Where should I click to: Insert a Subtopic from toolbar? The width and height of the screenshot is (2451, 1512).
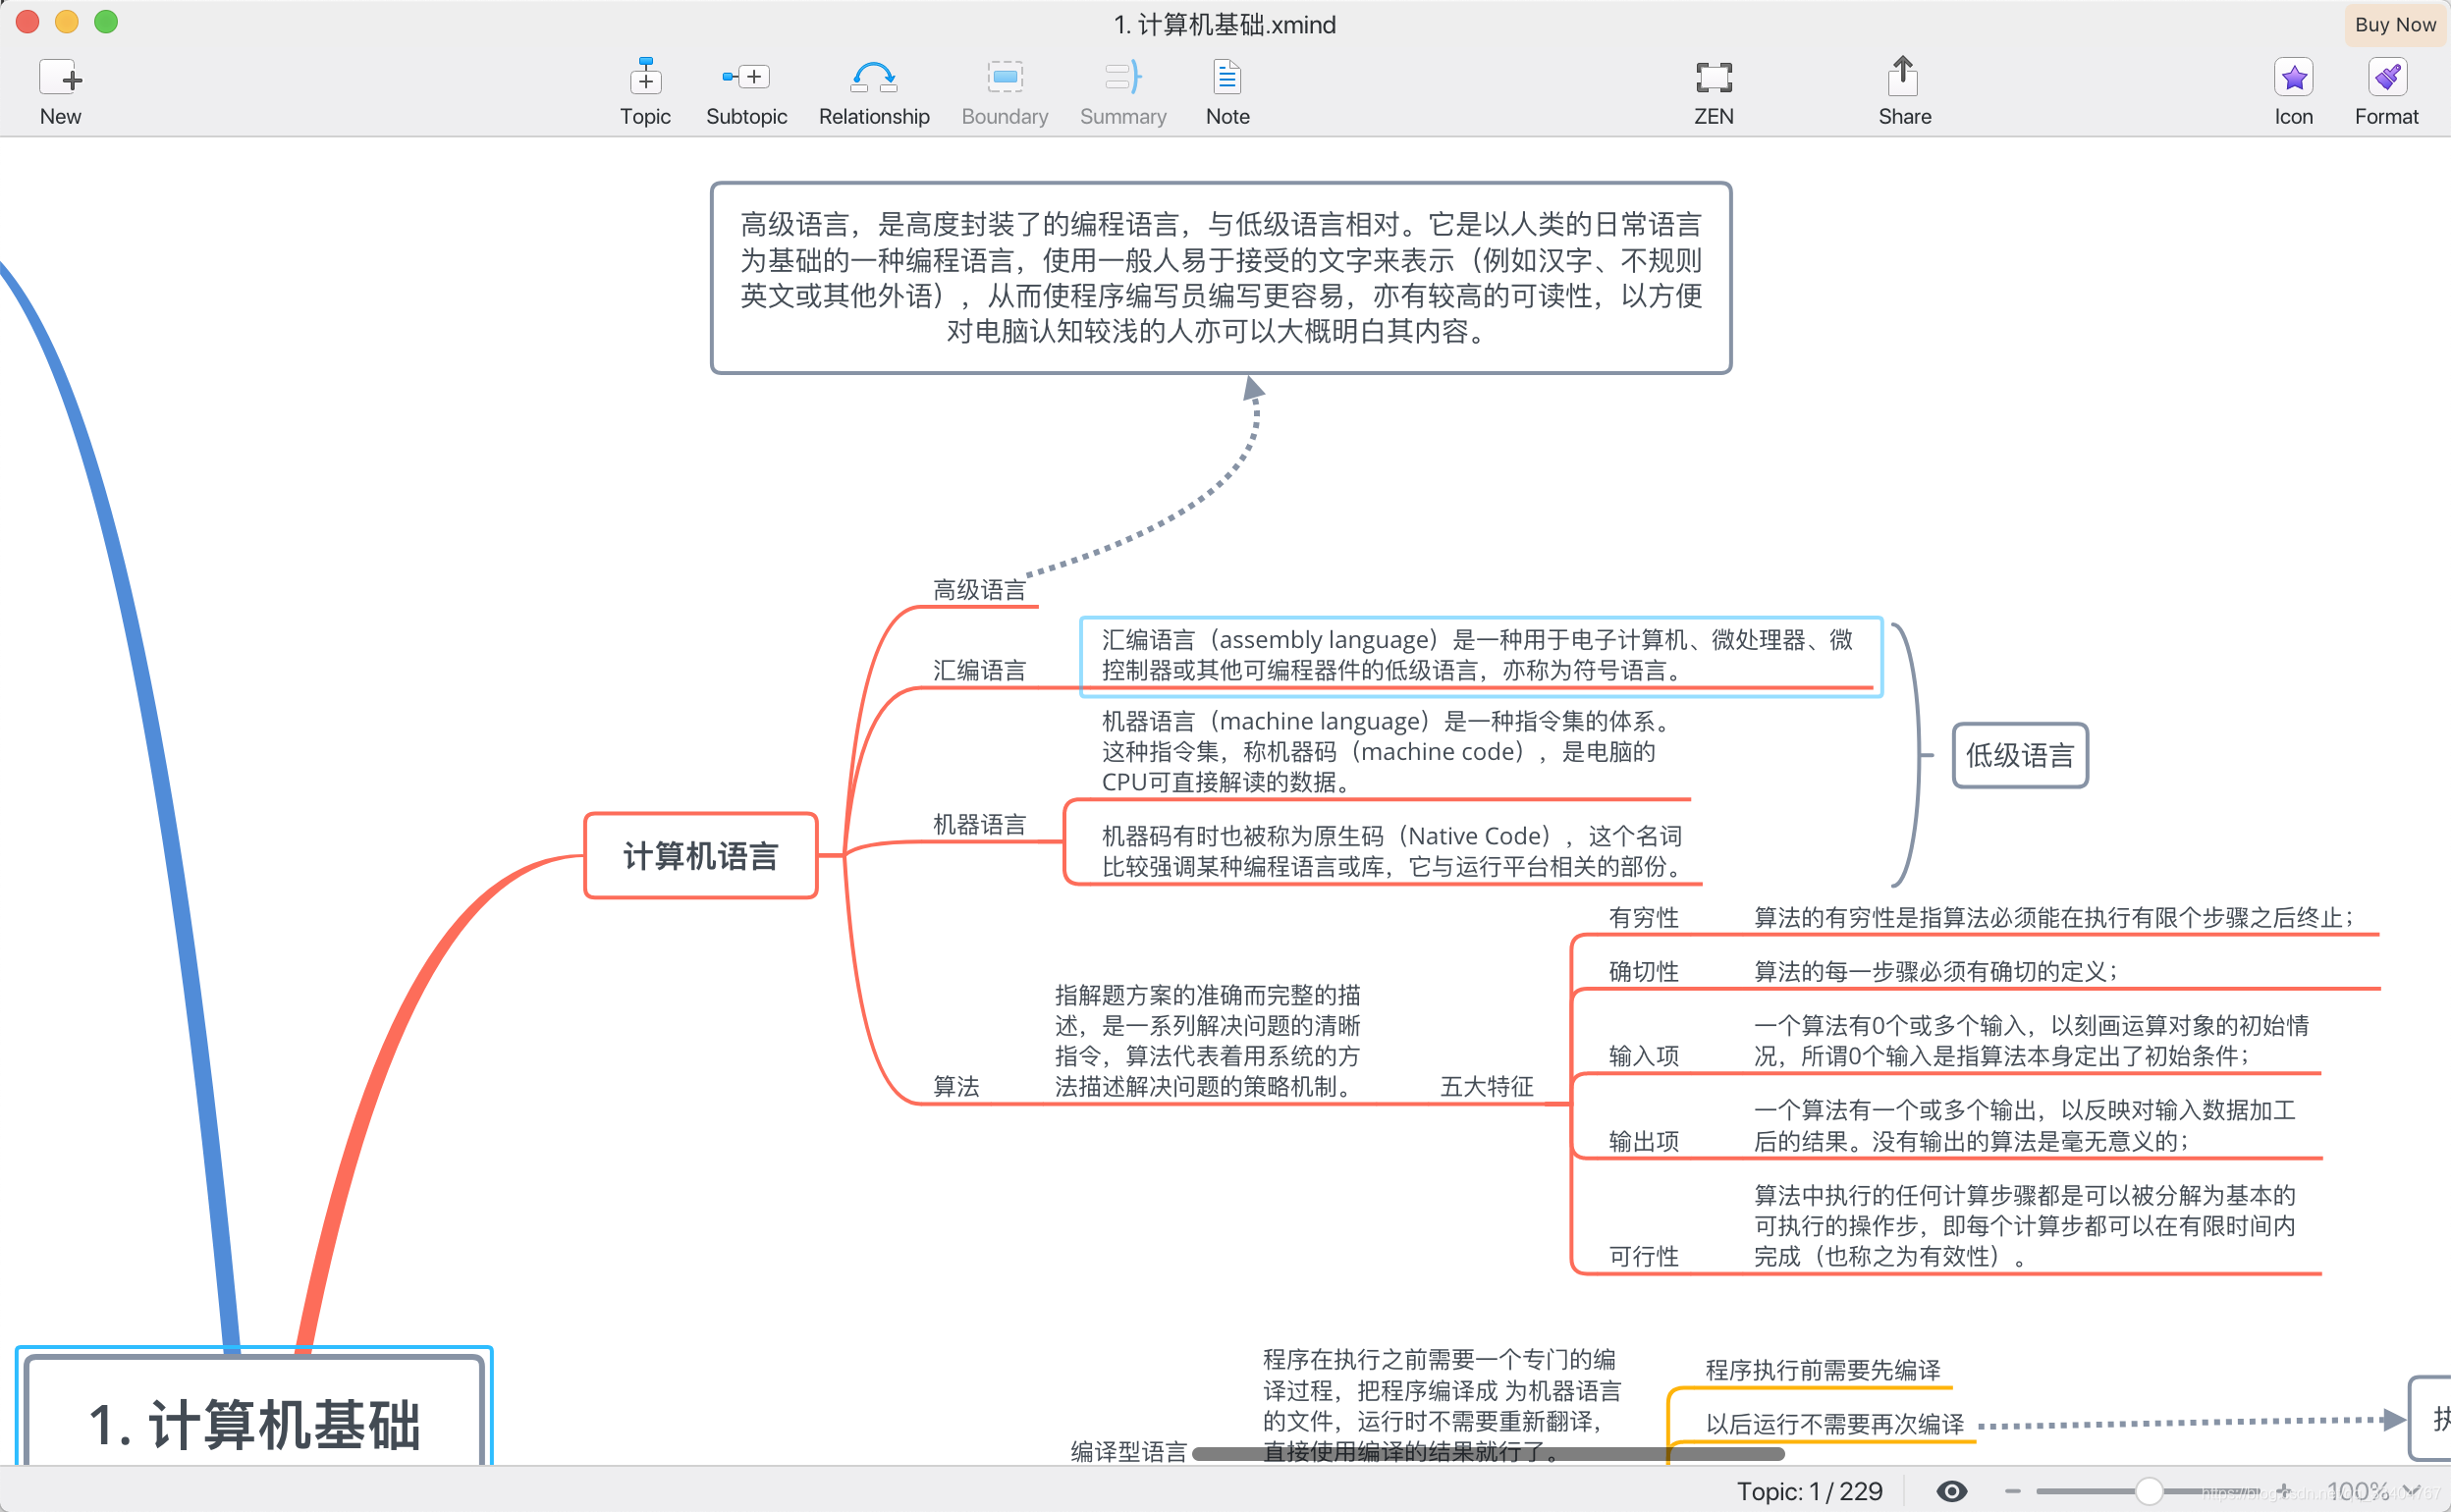coord(746,77)
